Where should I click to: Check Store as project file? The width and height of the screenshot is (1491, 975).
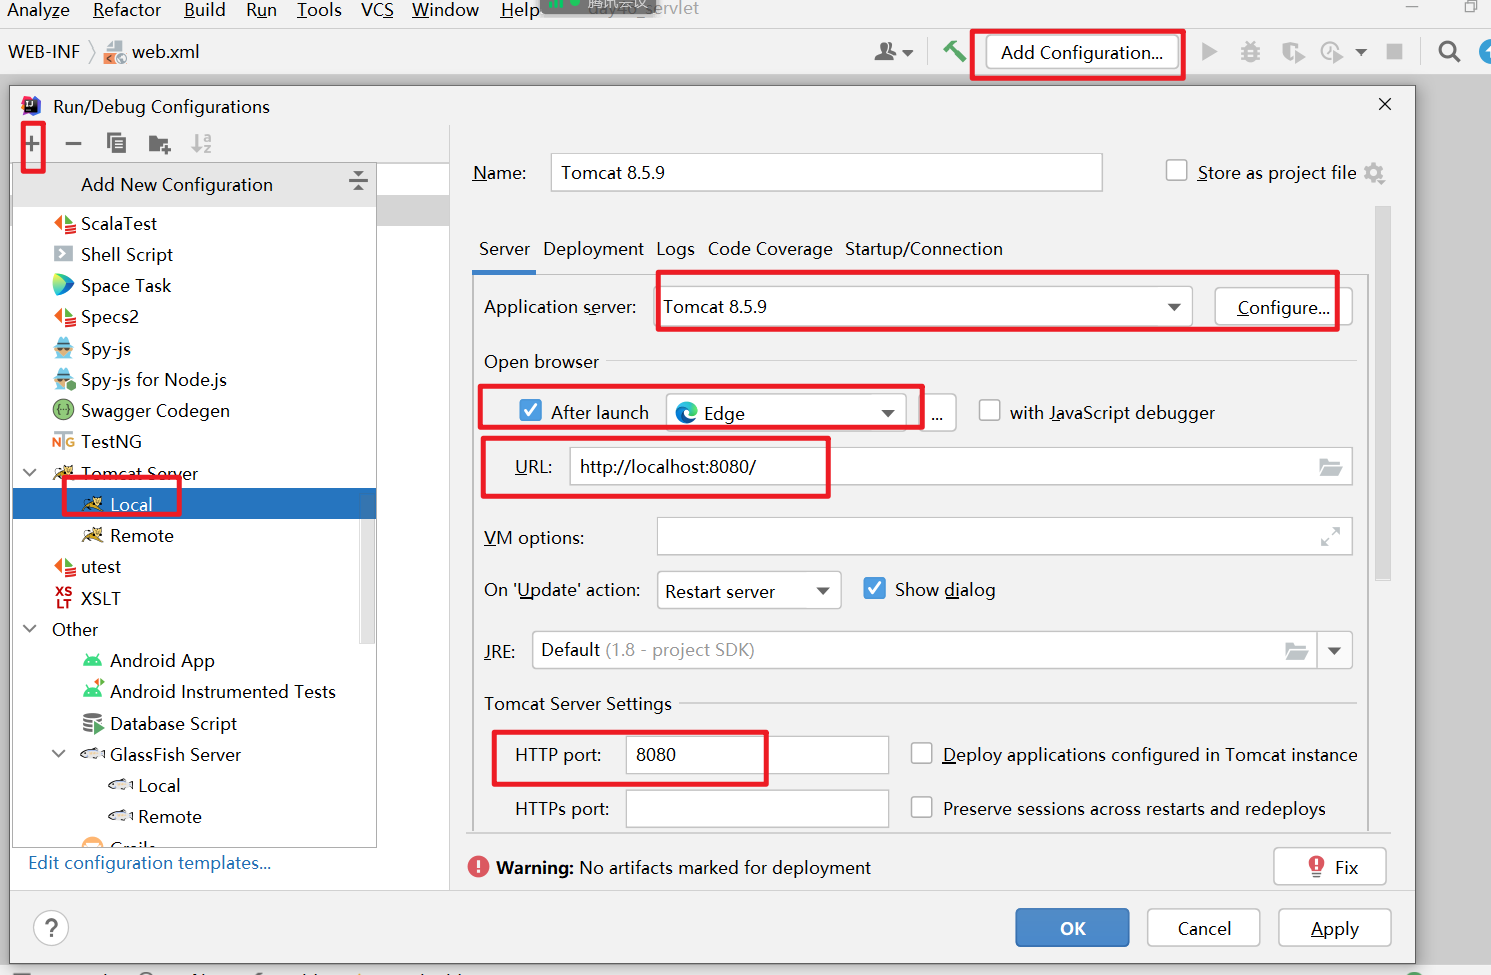pyautogui.click(x=1177, y=170)
